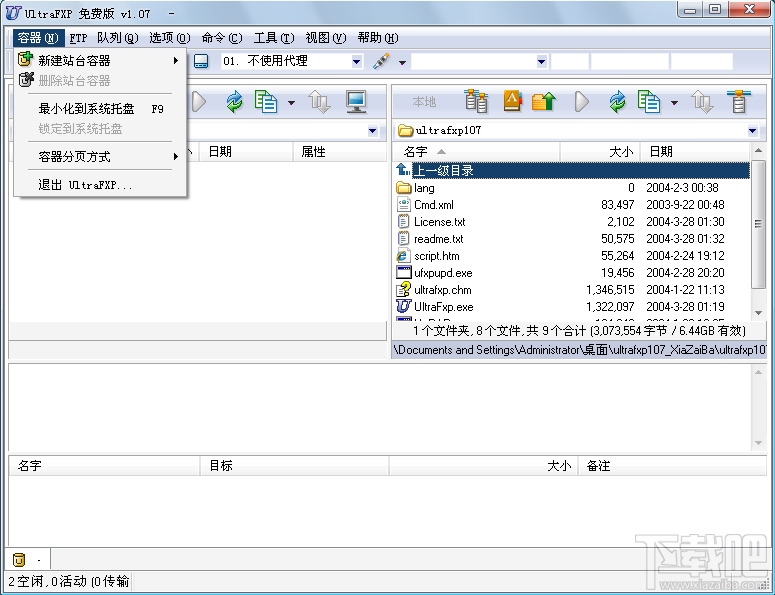Open the ultrafxp107 path dropdown
Image resolution: width=775 pixels, height=595 pixels.
coord(753,131)
